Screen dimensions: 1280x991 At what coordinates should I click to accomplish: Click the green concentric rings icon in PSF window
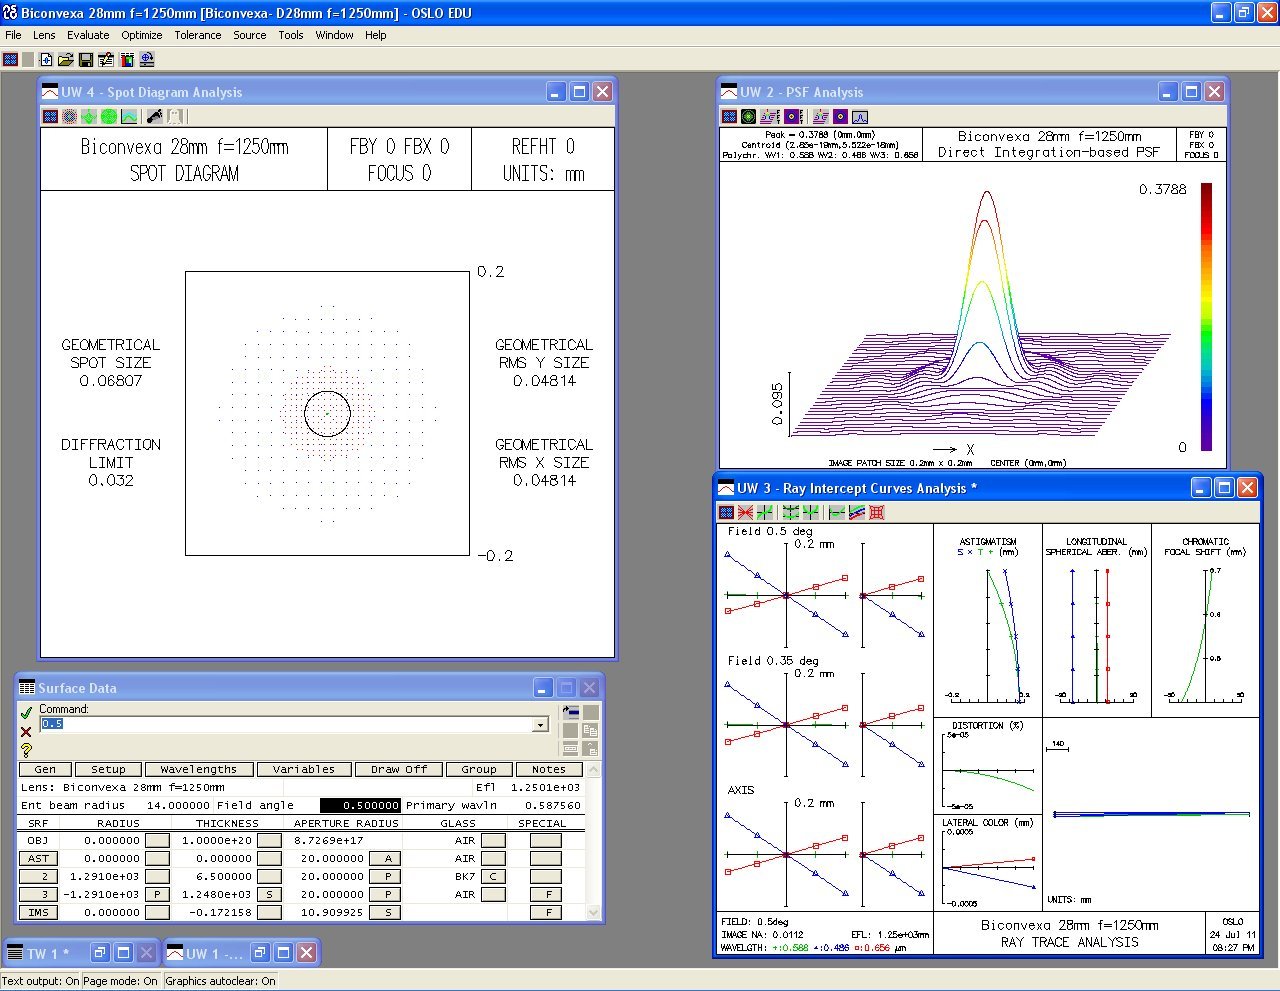tap(748, 117)
